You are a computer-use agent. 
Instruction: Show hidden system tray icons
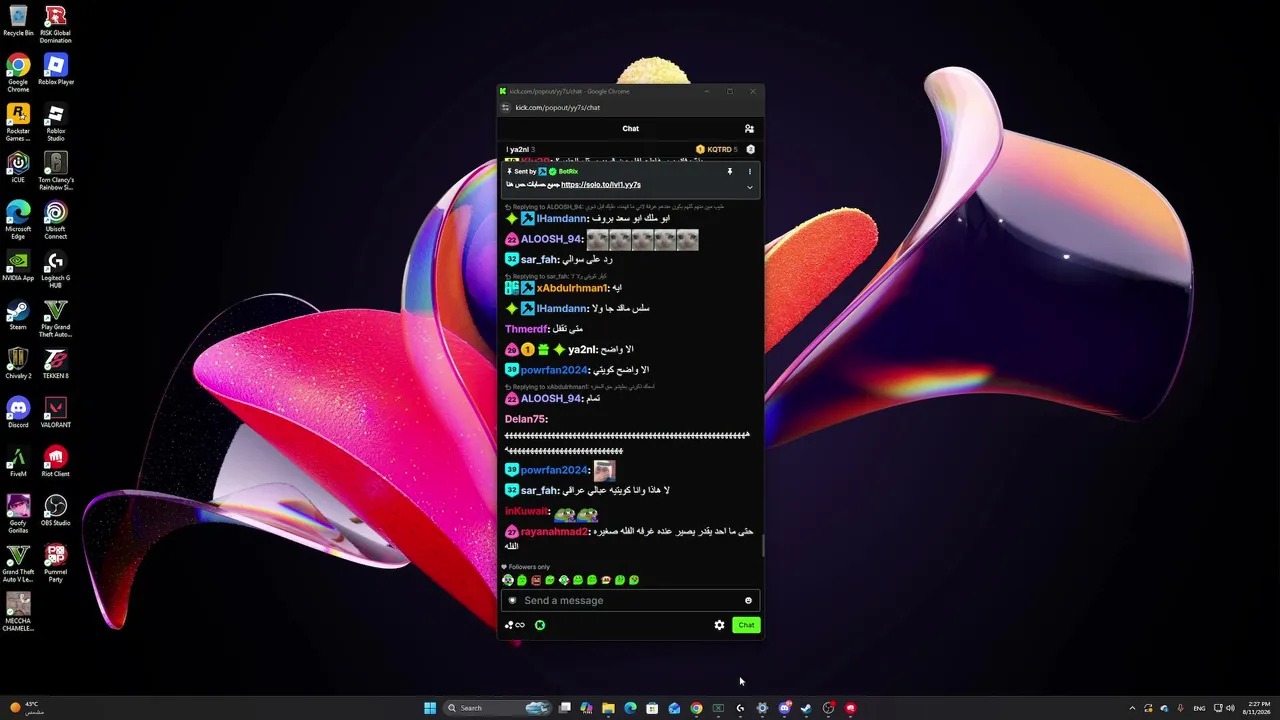[1132, 708]
